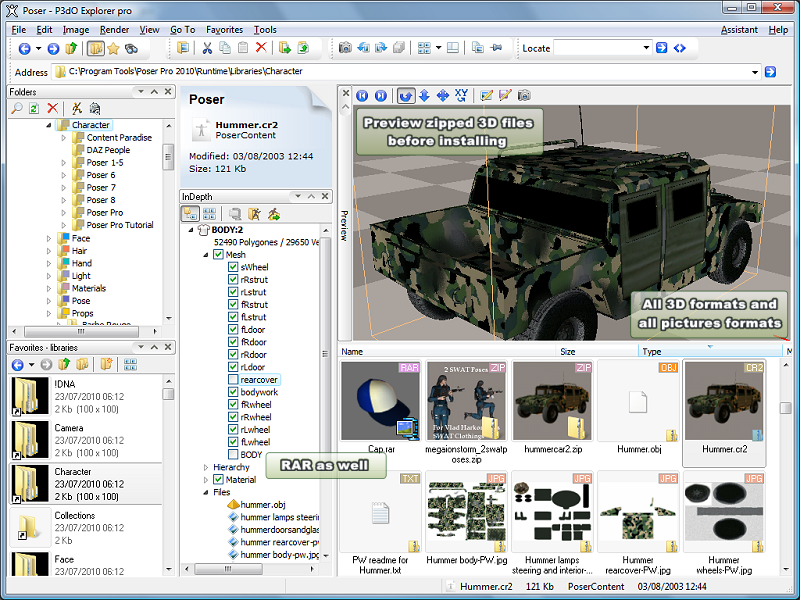This screenshot has height=600, width=800.
Task: Click the blue navigate arrow at the address bar end
Action: point(770,72)
